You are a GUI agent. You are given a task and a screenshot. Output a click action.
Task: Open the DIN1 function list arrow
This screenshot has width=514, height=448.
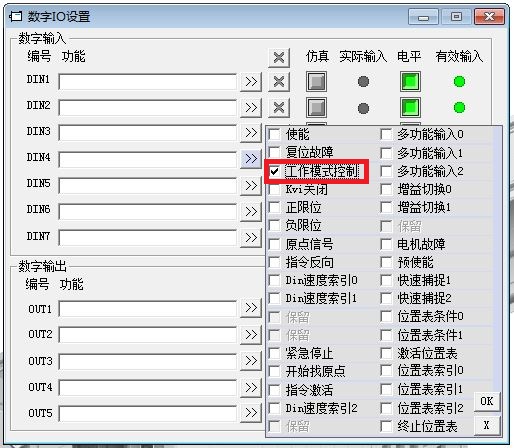(251, 82)
